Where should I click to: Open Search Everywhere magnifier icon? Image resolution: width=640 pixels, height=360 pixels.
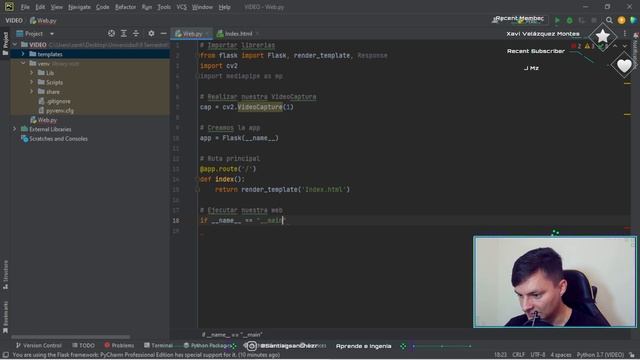(609, 20)
